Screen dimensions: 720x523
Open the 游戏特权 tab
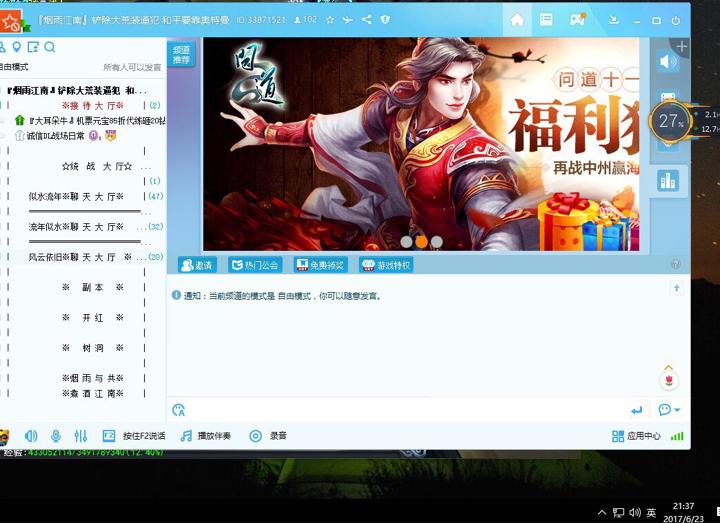pyautogui.click(x=386, y=265)
